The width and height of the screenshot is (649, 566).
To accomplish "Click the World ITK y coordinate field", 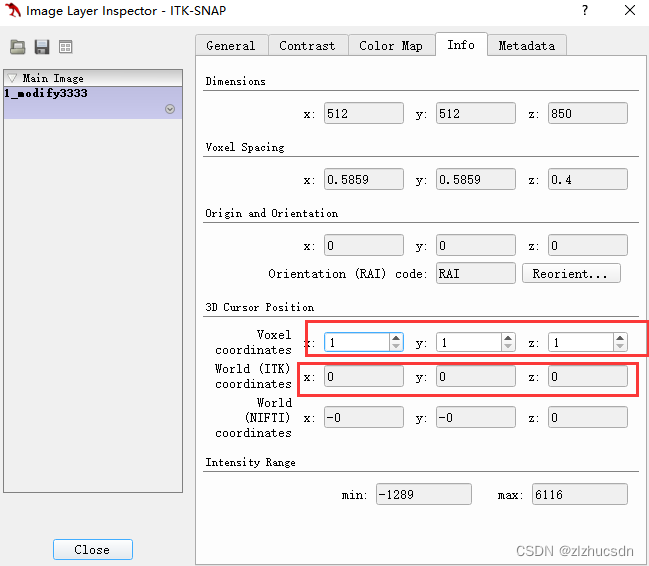I will [x=476, y=376].
